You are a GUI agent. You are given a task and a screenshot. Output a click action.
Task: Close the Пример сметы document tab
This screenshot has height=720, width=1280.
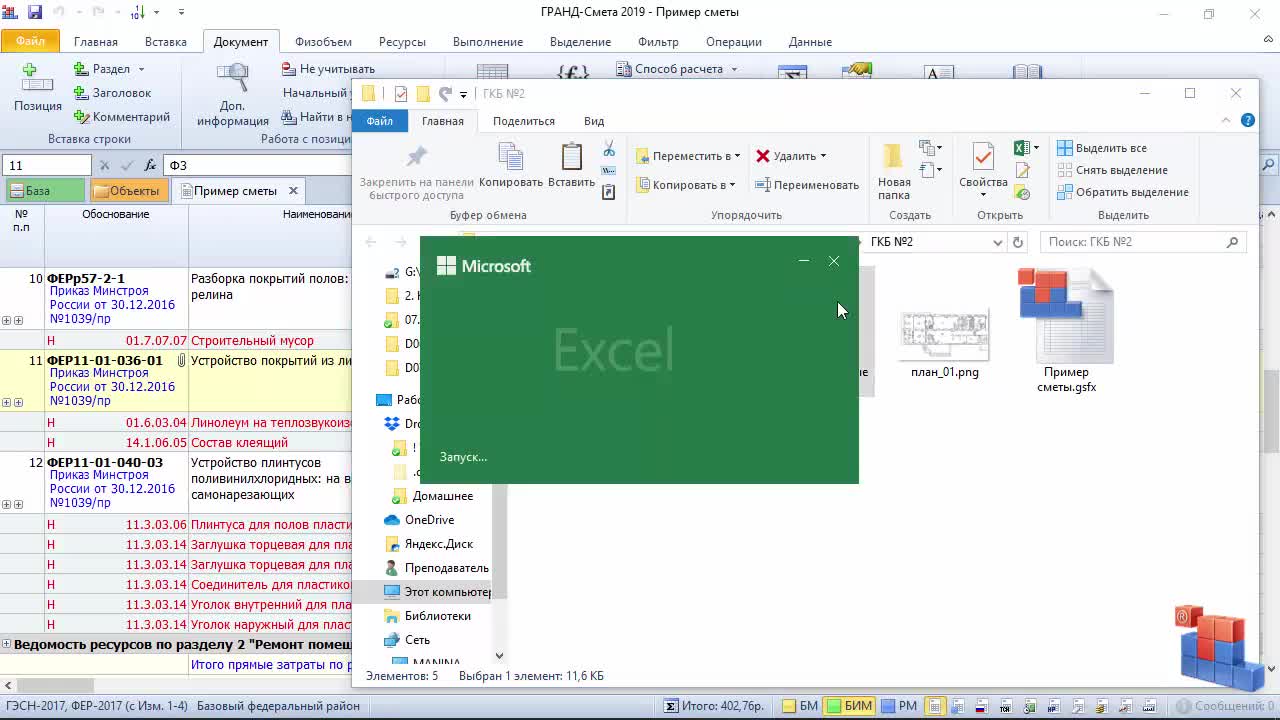293,190
